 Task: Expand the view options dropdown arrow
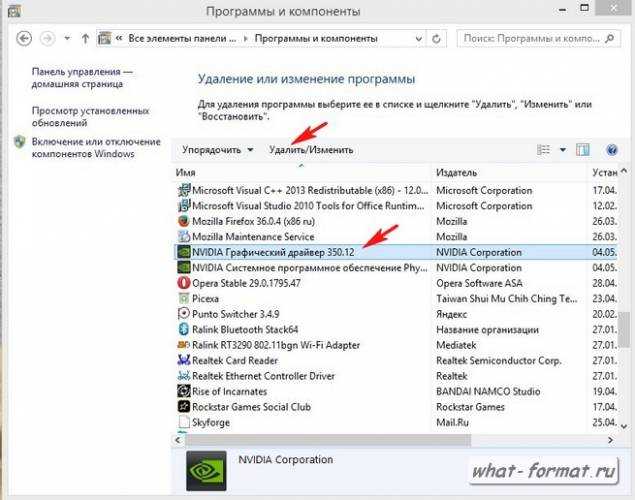(x=563, y=150)
